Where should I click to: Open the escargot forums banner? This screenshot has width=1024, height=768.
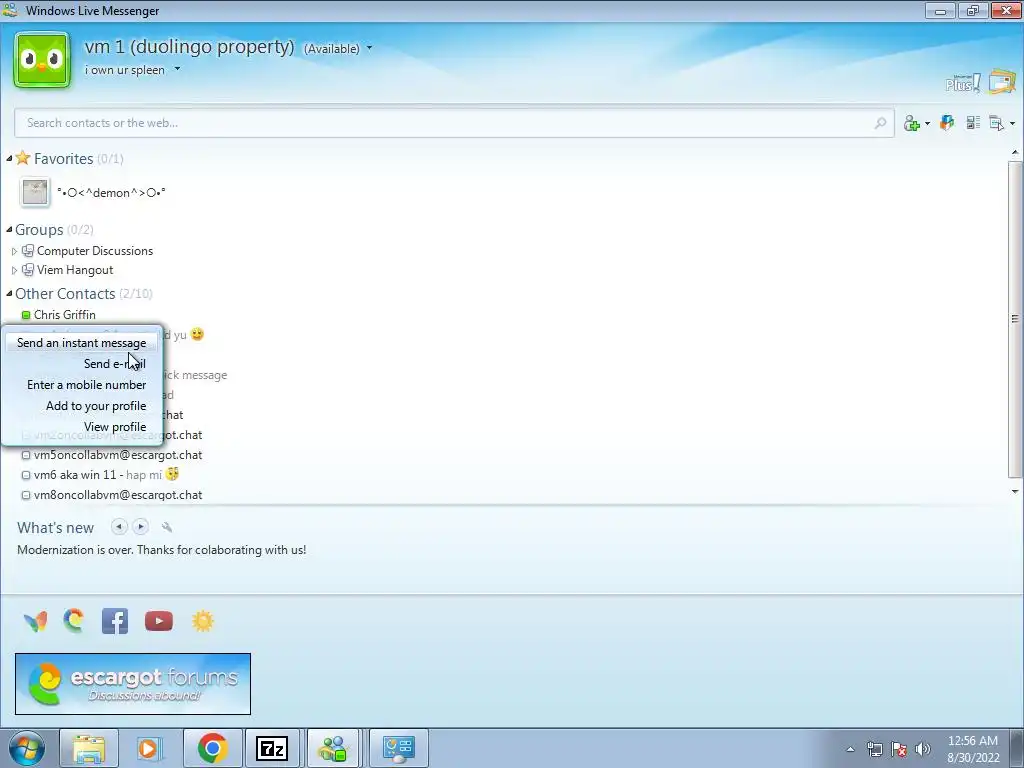coord(133,684)
